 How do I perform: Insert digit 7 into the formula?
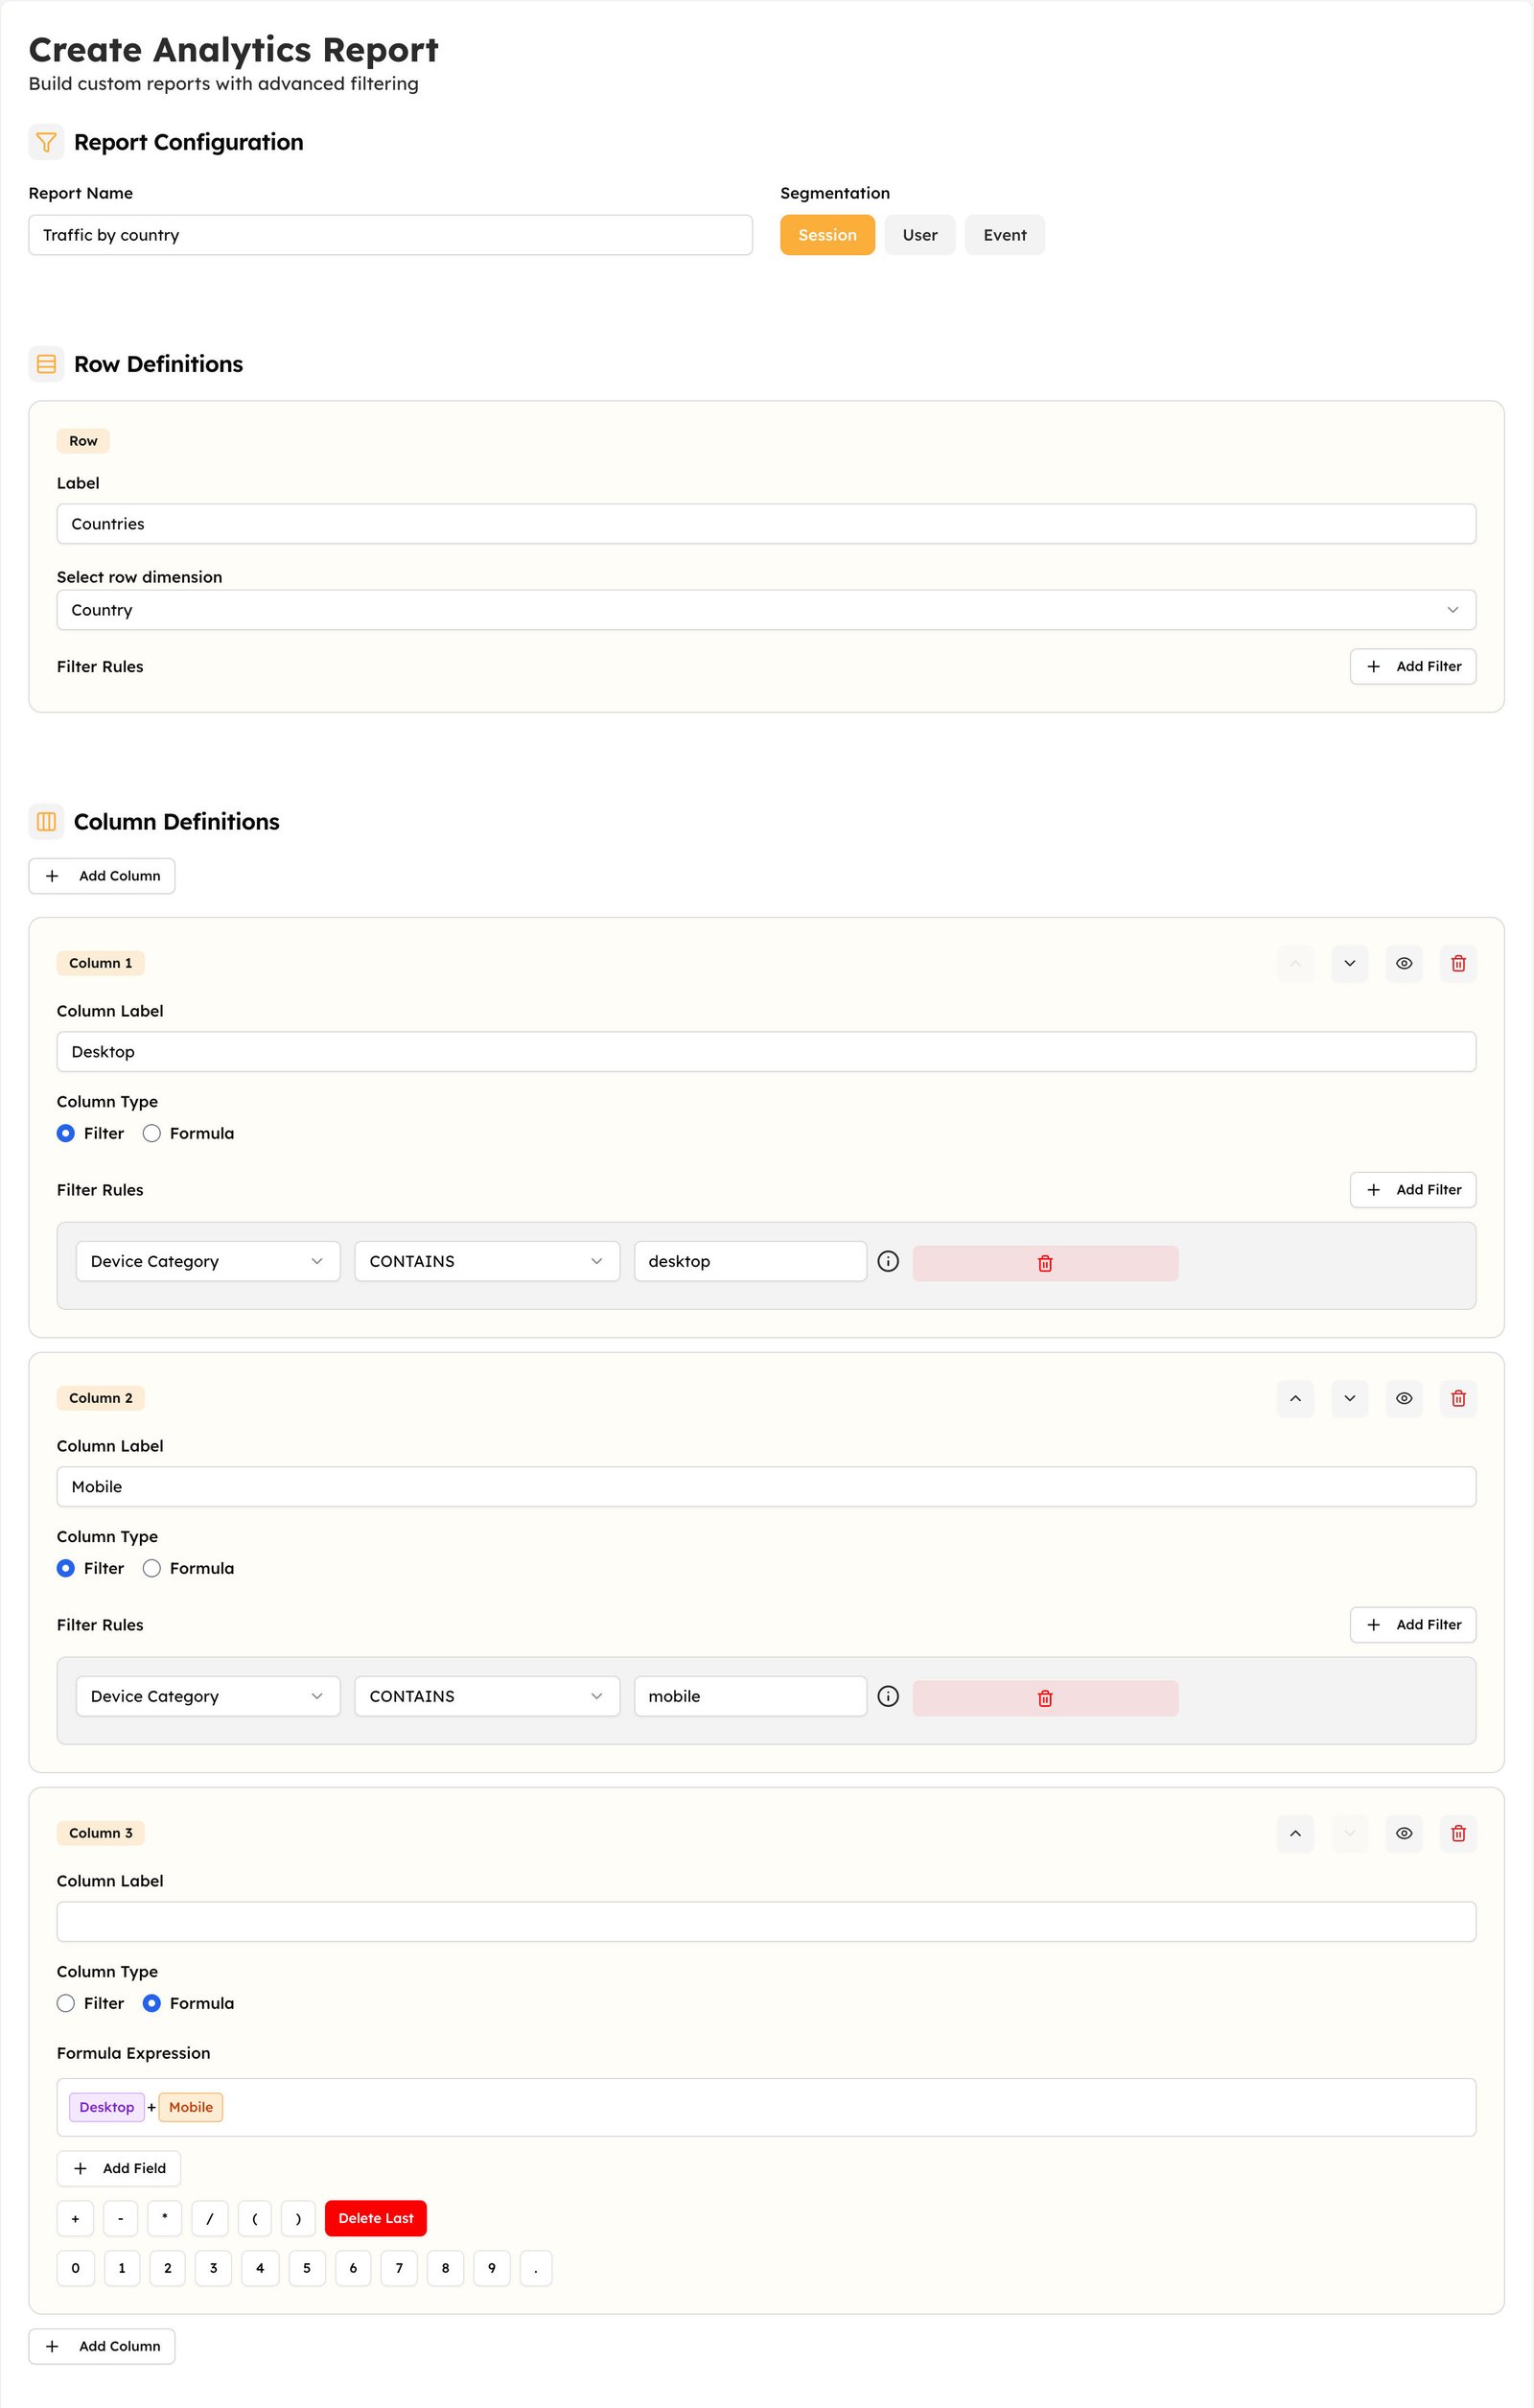point(399,2268)
